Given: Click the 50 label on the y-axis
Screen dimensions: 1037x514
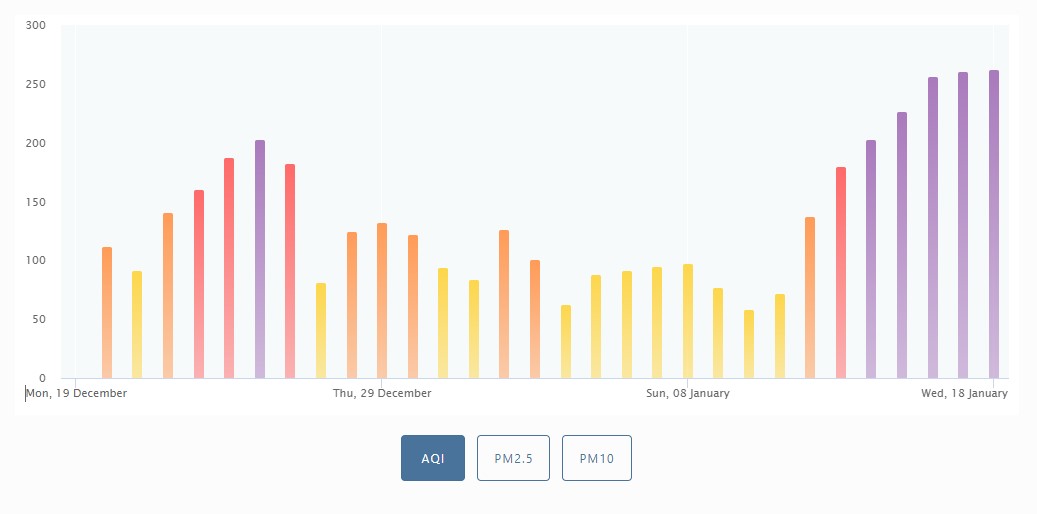Looking at the screenshot, I should (x=39, y=319).
